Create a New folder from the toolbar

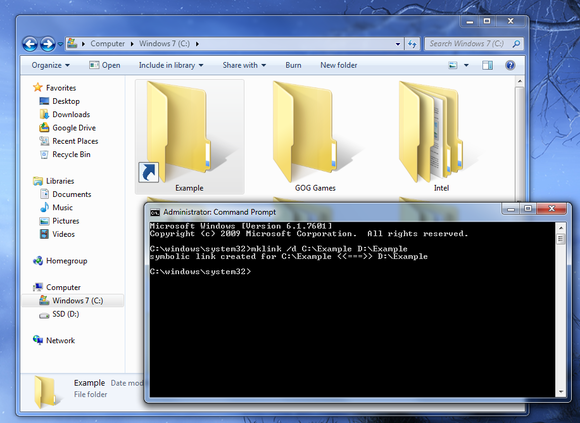(x=338, y=65)
